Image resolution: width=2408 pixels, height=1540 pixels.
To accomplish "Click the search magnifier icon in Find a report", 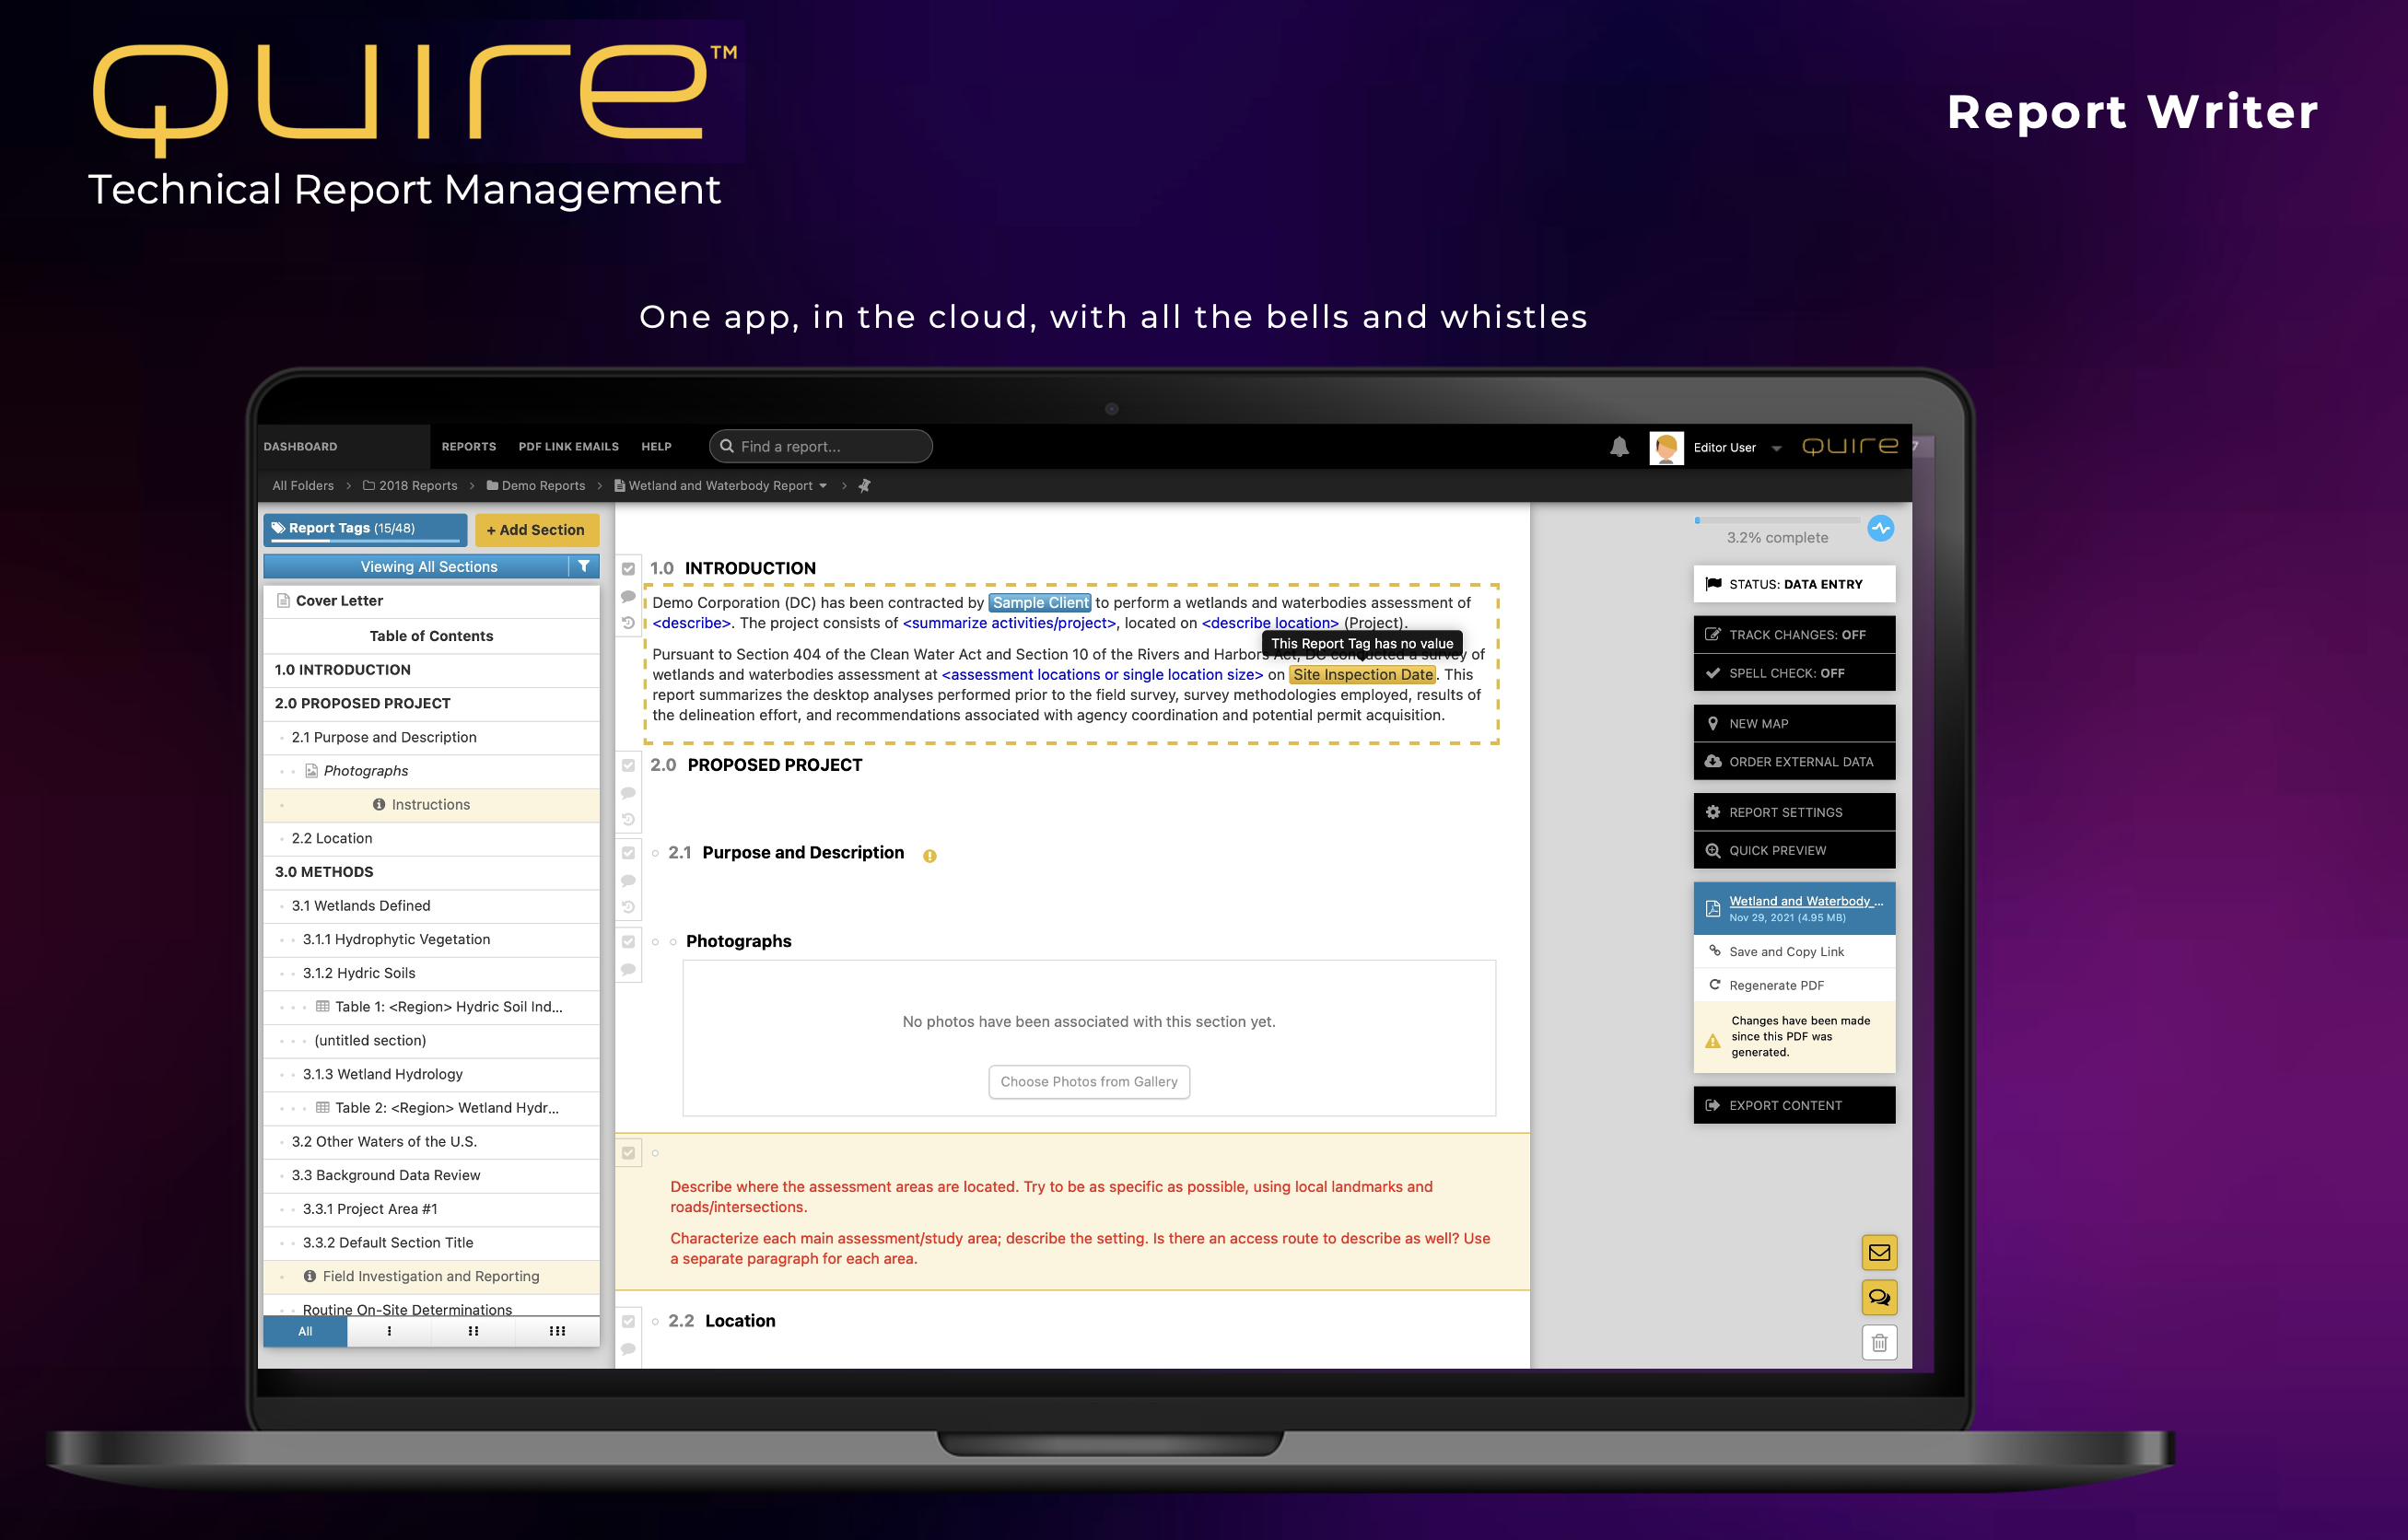I will (727, 447).
